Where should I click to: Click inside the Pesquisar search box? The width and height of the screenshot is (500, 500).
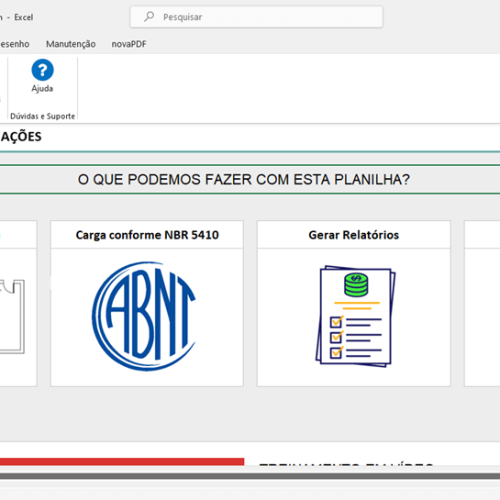pyautogui.click(x=256, y=17)
